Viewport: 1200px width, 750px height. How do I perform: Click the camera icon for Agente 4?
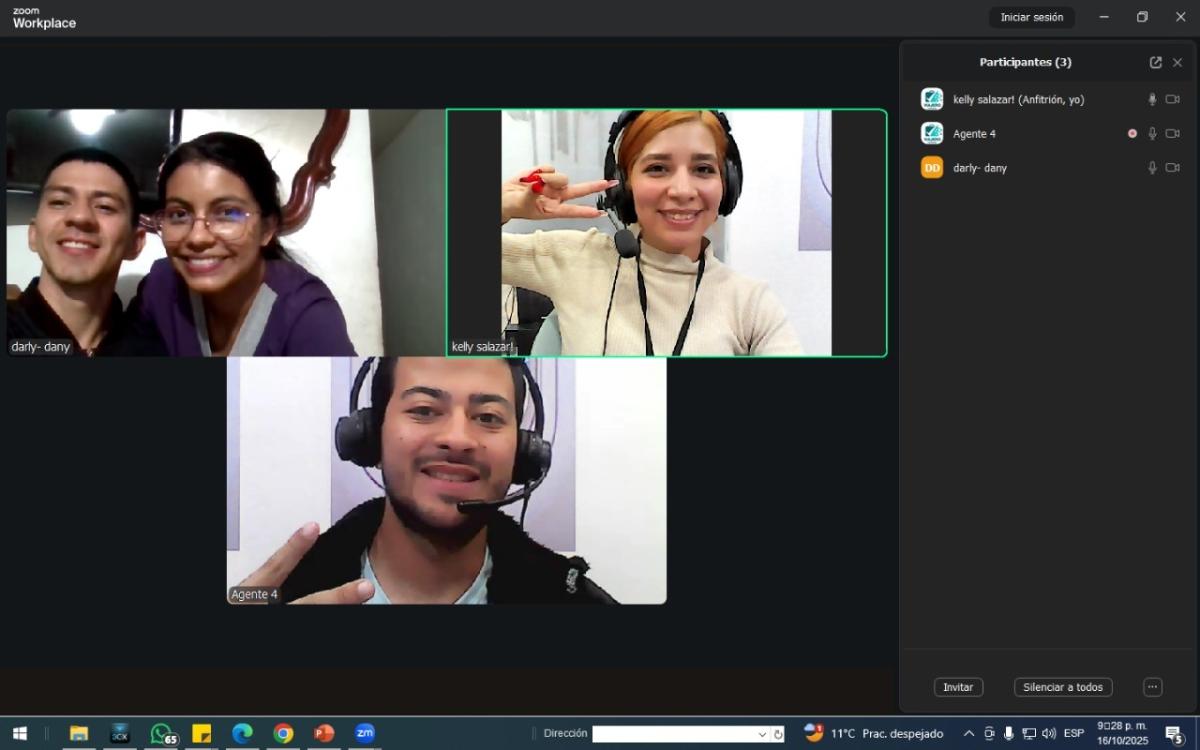pos(1172,134)
